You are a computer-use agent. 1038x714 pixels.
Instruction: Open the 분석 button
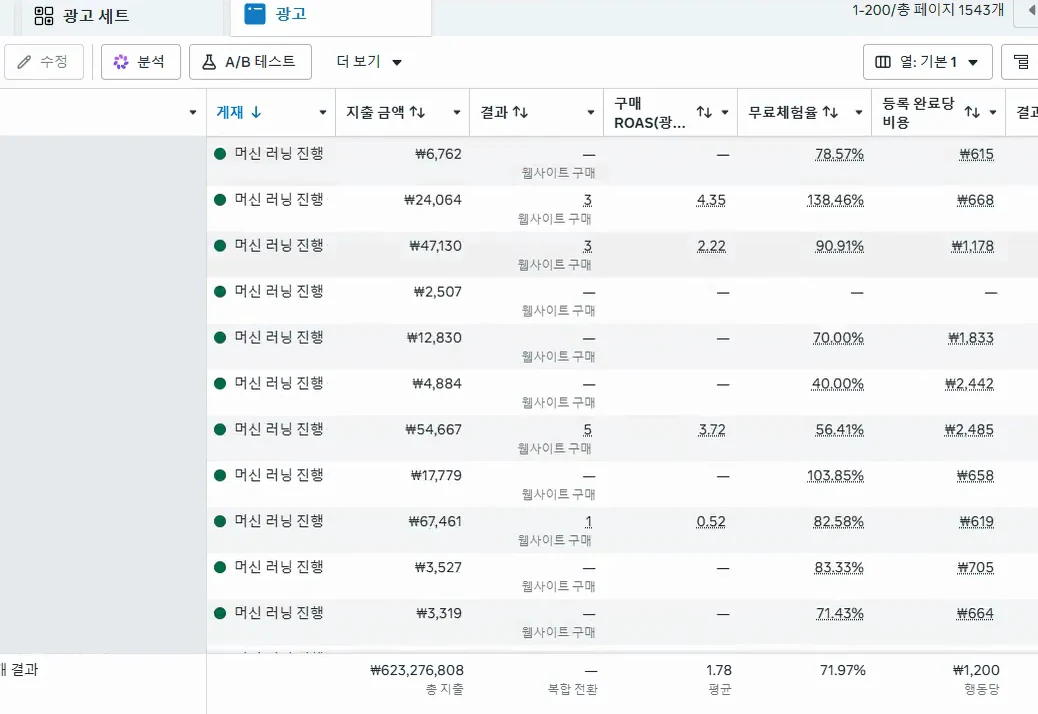(x=140, y=62)
